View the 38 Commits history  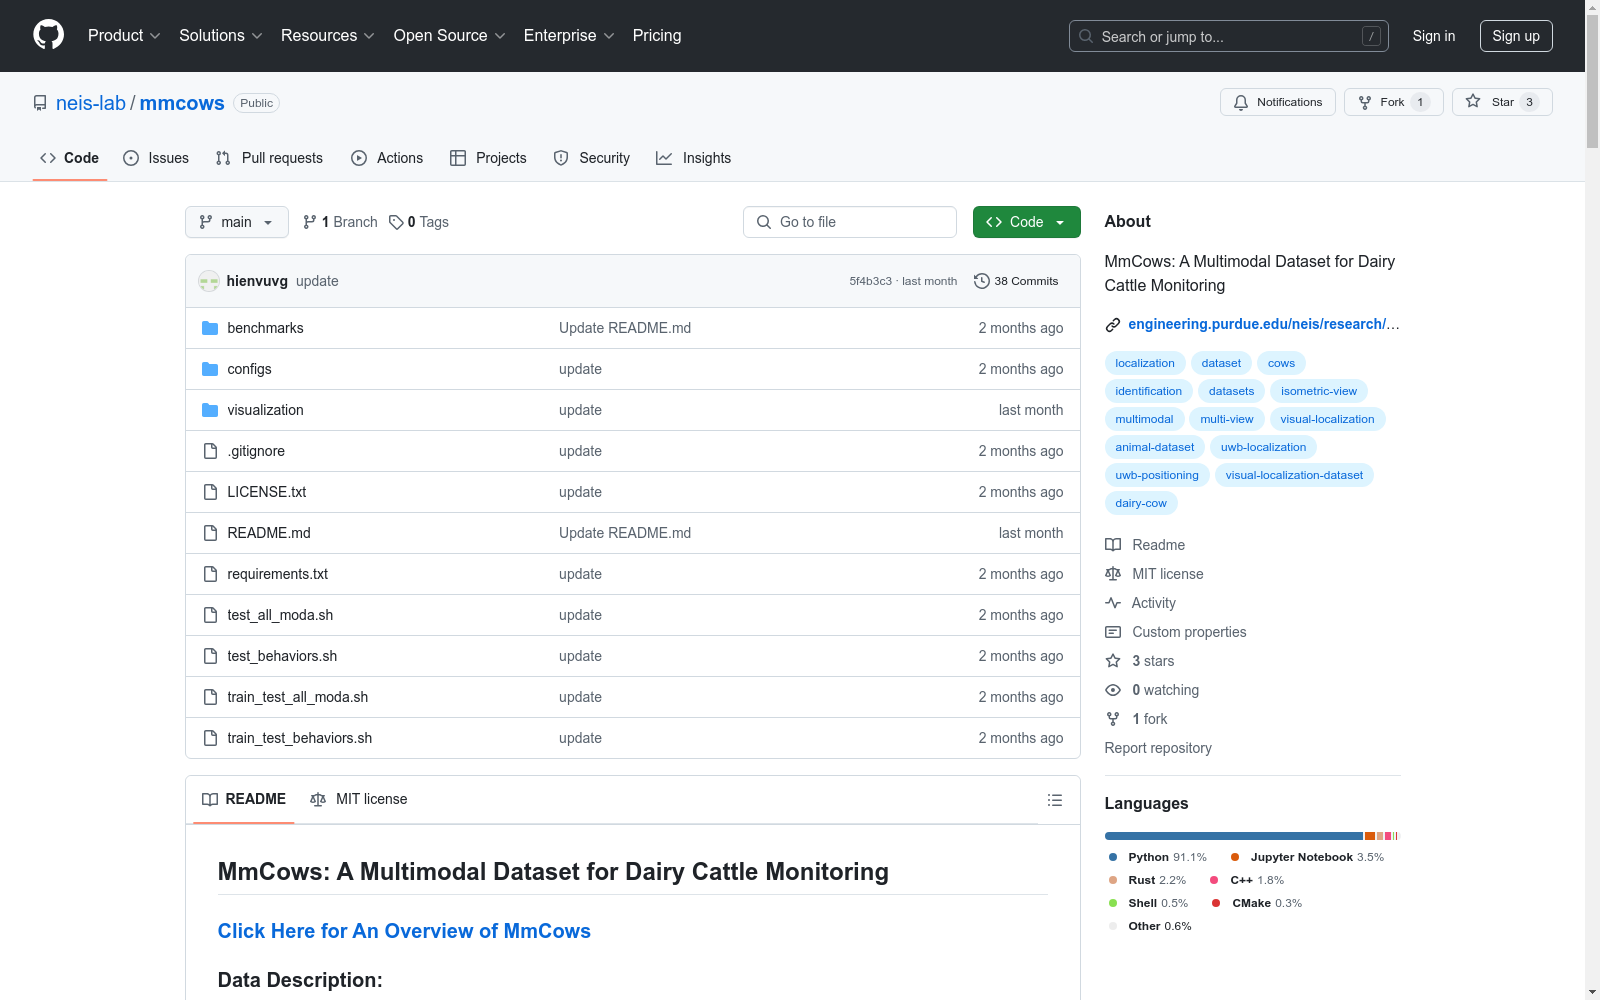1016,281
